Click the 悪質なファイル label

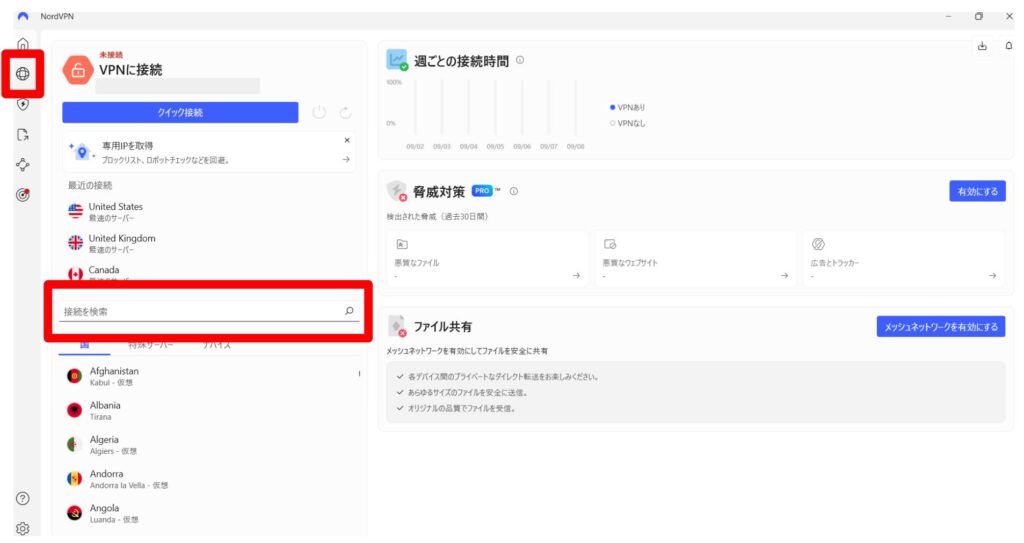click(417, 263)
